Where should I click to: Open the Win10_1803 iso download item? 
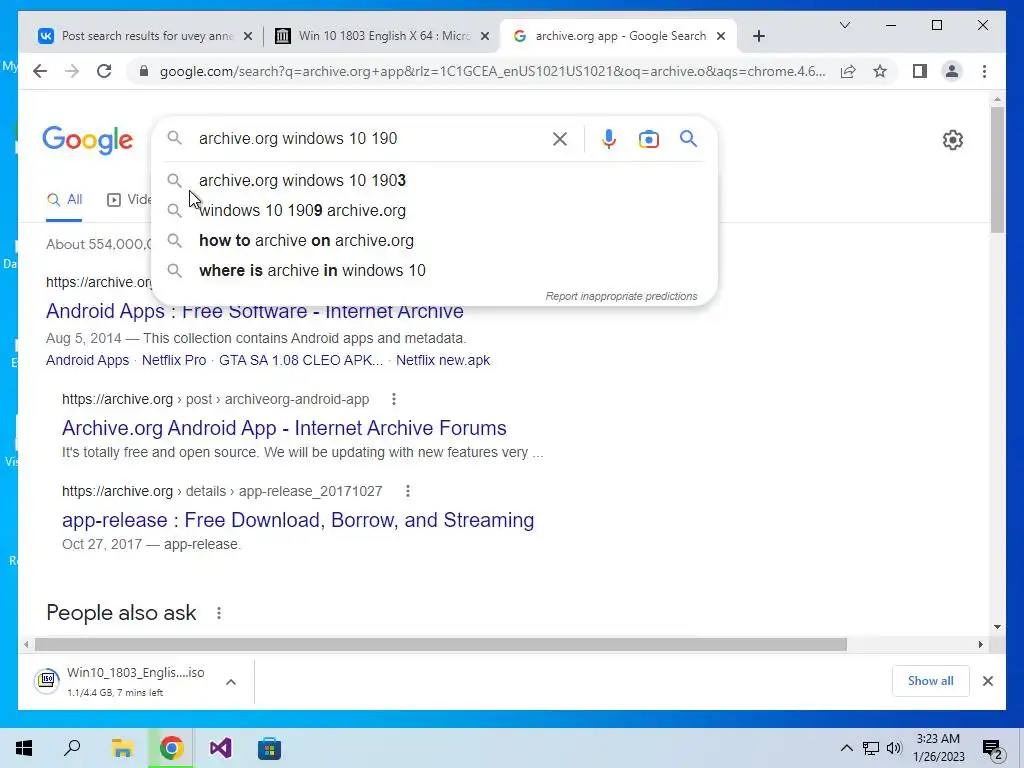click(x=124, y=681)
